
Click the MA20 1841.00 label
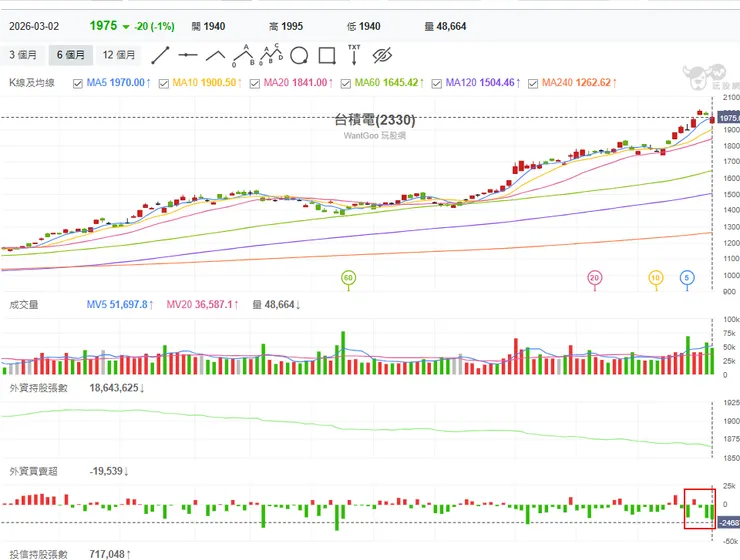[x=298, y=83]
